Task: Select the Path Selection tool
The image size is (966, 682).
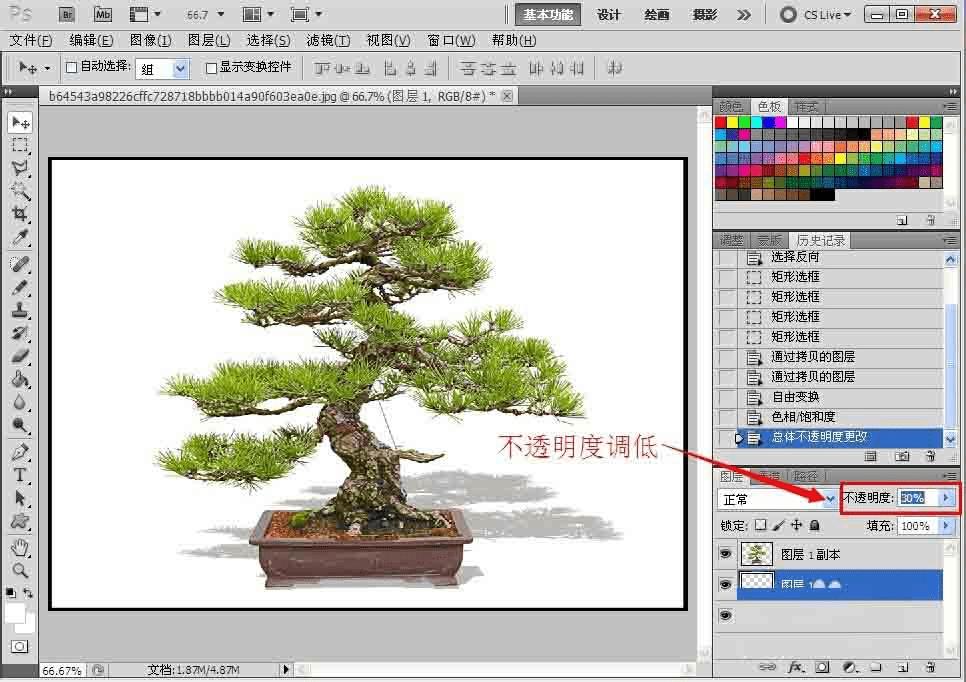Action: tap(20, 498)
